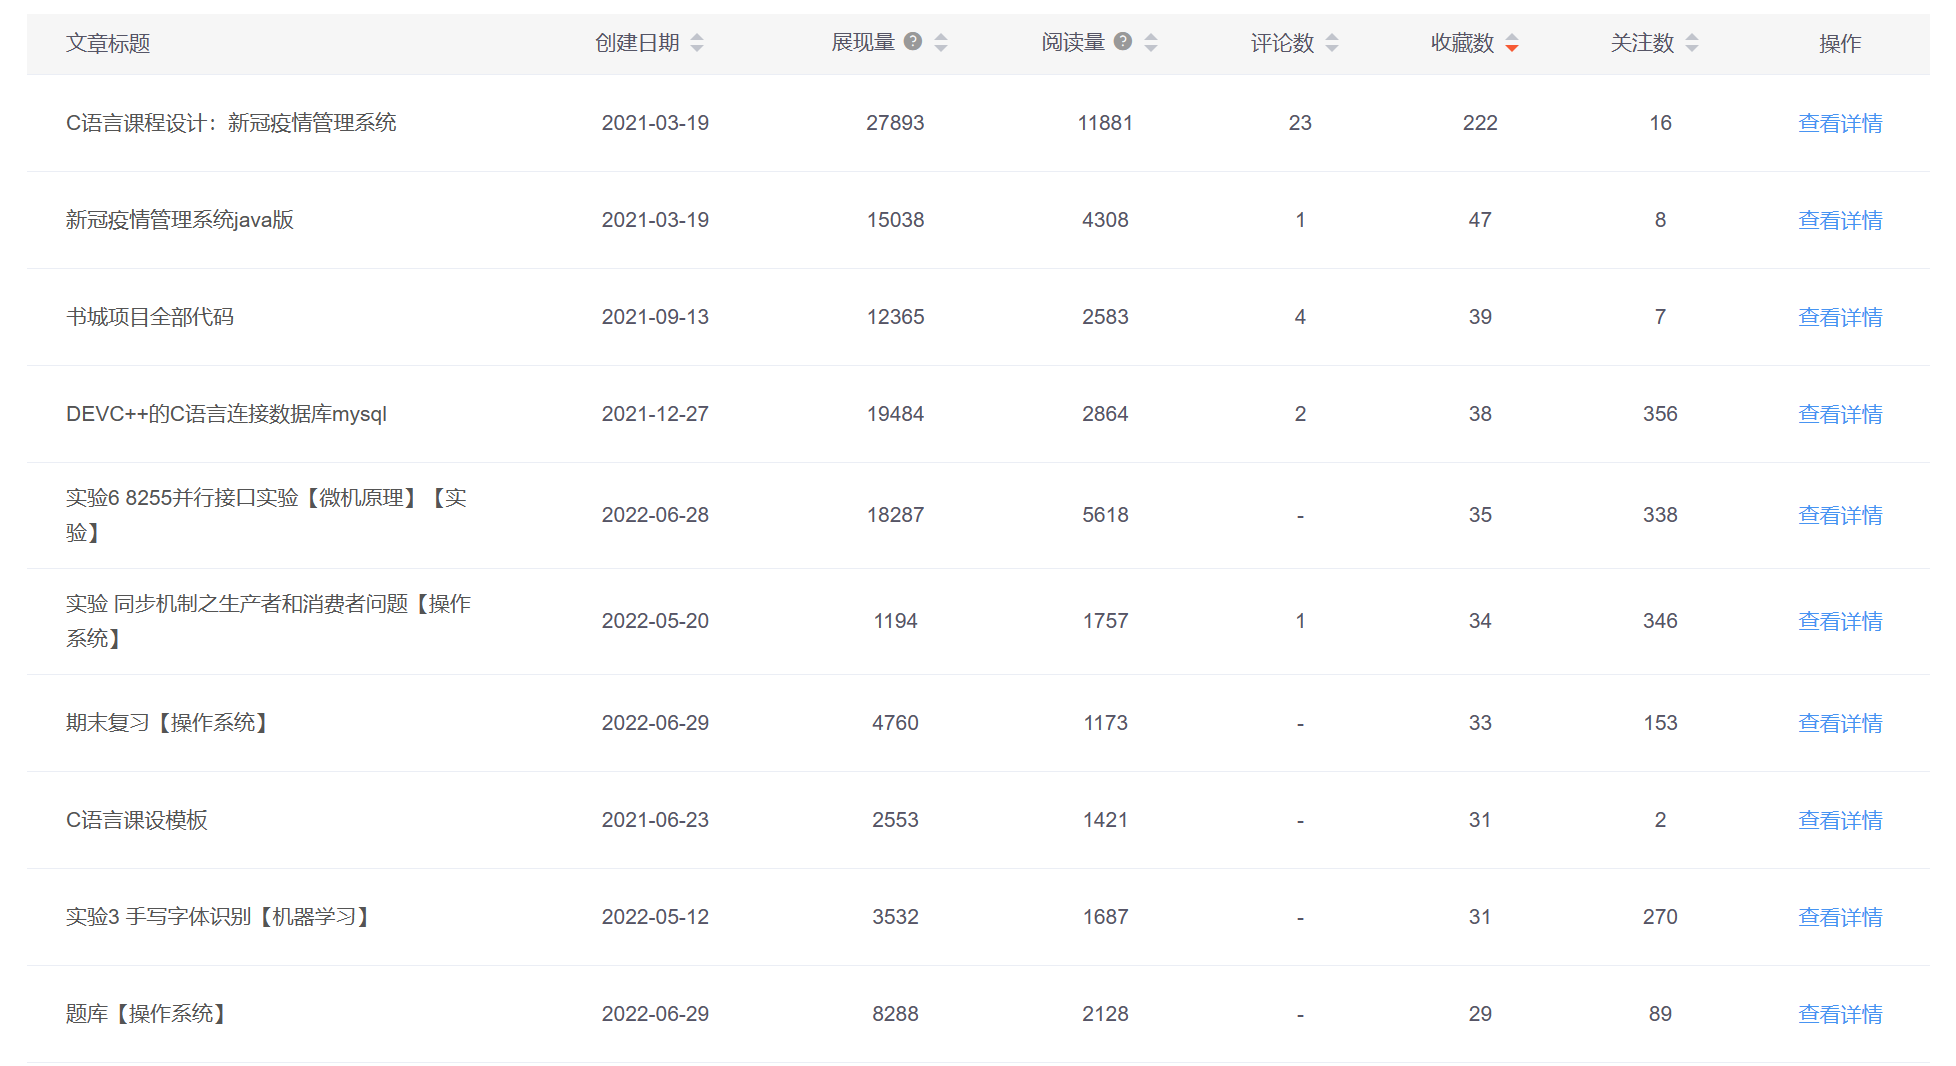Click 阅读量 value 4308
The height and width of the screenshot is (1066, 1956).
pyautogui.click(x=1105, y=220)
